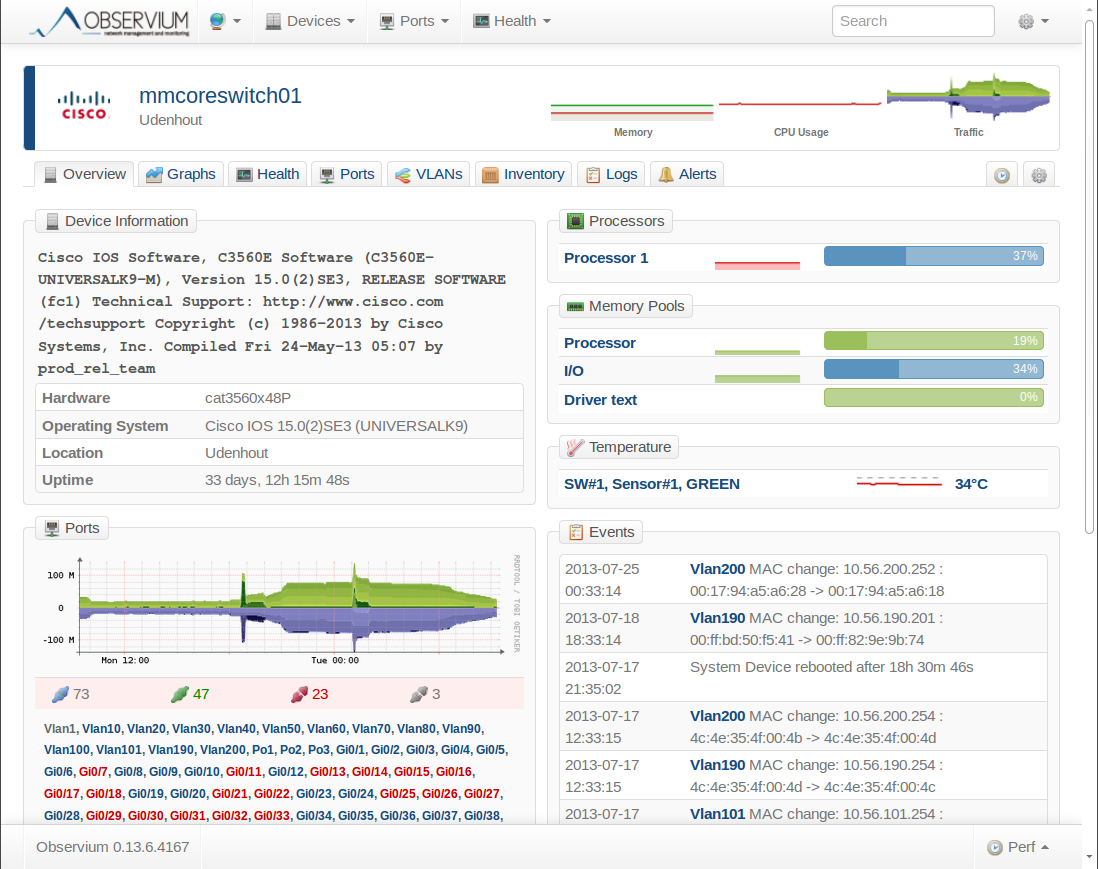This screenshot has height=869, width=1098.
Task: Open the I/O memory pool link
Action: [x=574, y=371]
